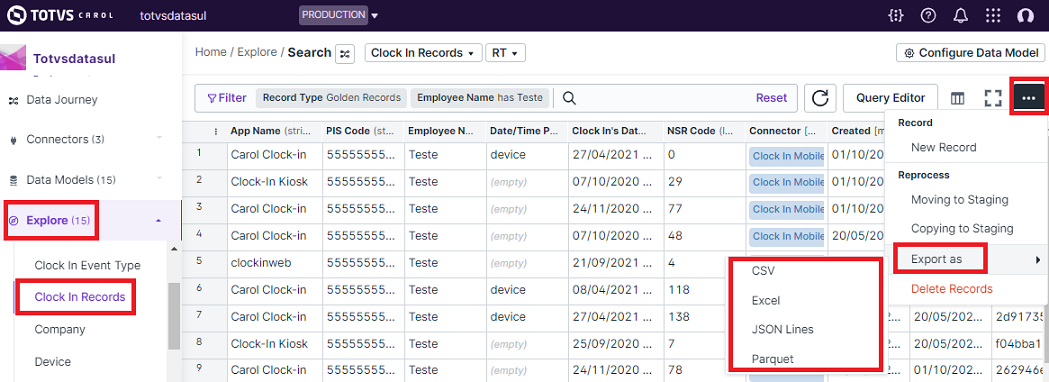The image size is (1049, 382).
Task: Open the help question mark icon
Action: tap(928, 15)
